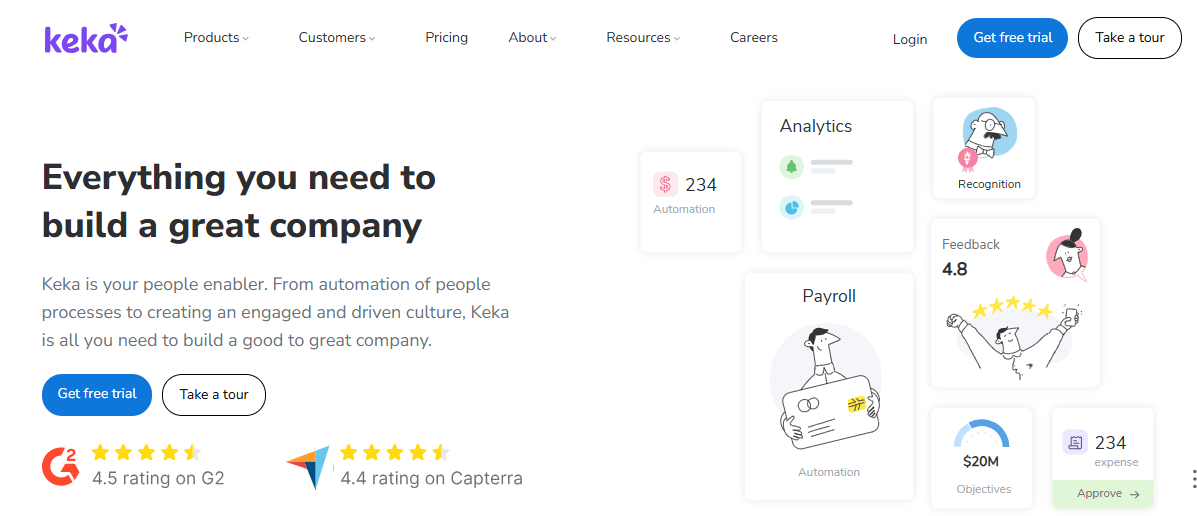Viewport: 1197px width, 516px height.
Task: Click the $20M Objectives value
Action: click(x=981, y=462)
